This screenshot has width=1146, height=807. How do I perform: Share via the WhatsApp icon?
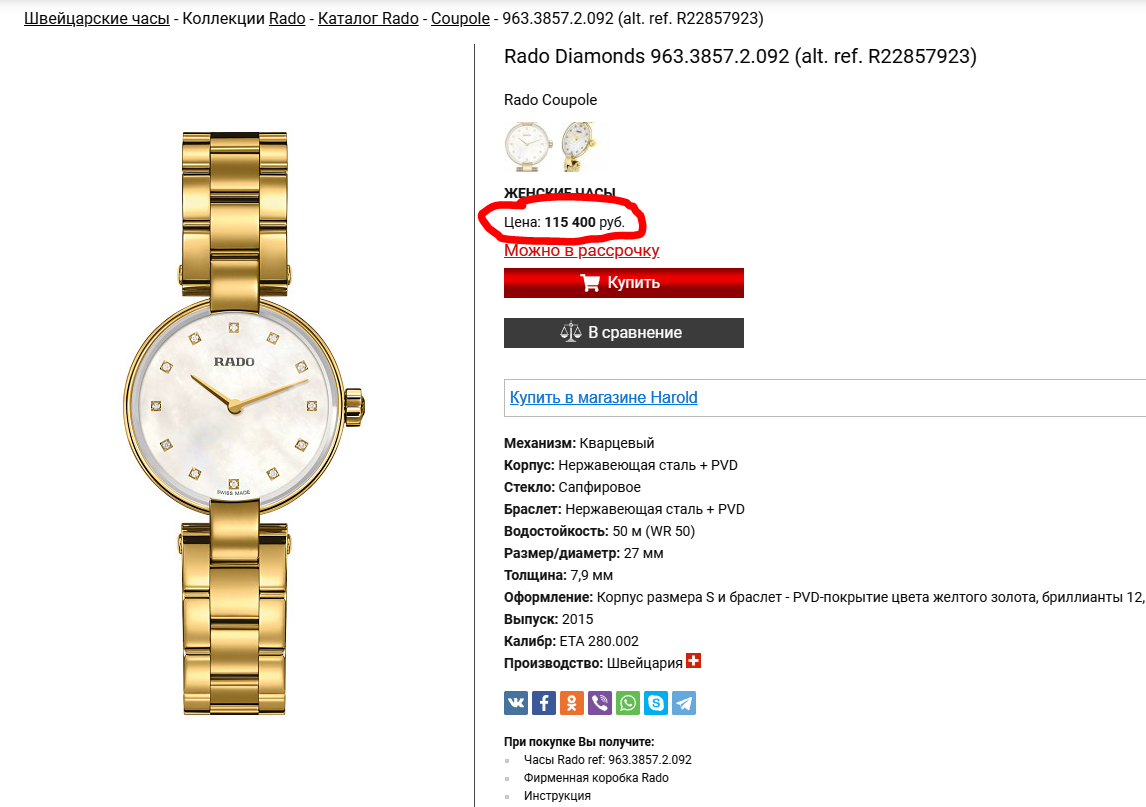pyautogui.click(x=628, y=703)
